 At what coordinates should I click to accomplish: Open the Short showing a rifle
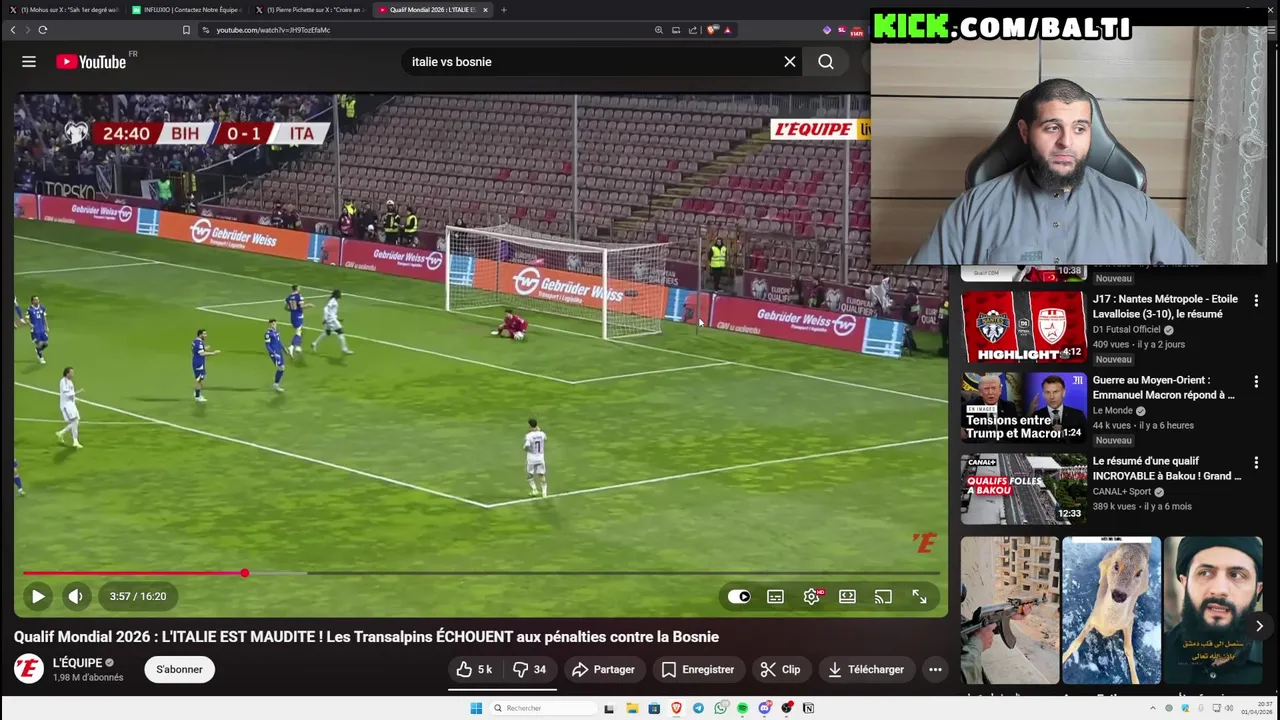[x=1009, y=610]
